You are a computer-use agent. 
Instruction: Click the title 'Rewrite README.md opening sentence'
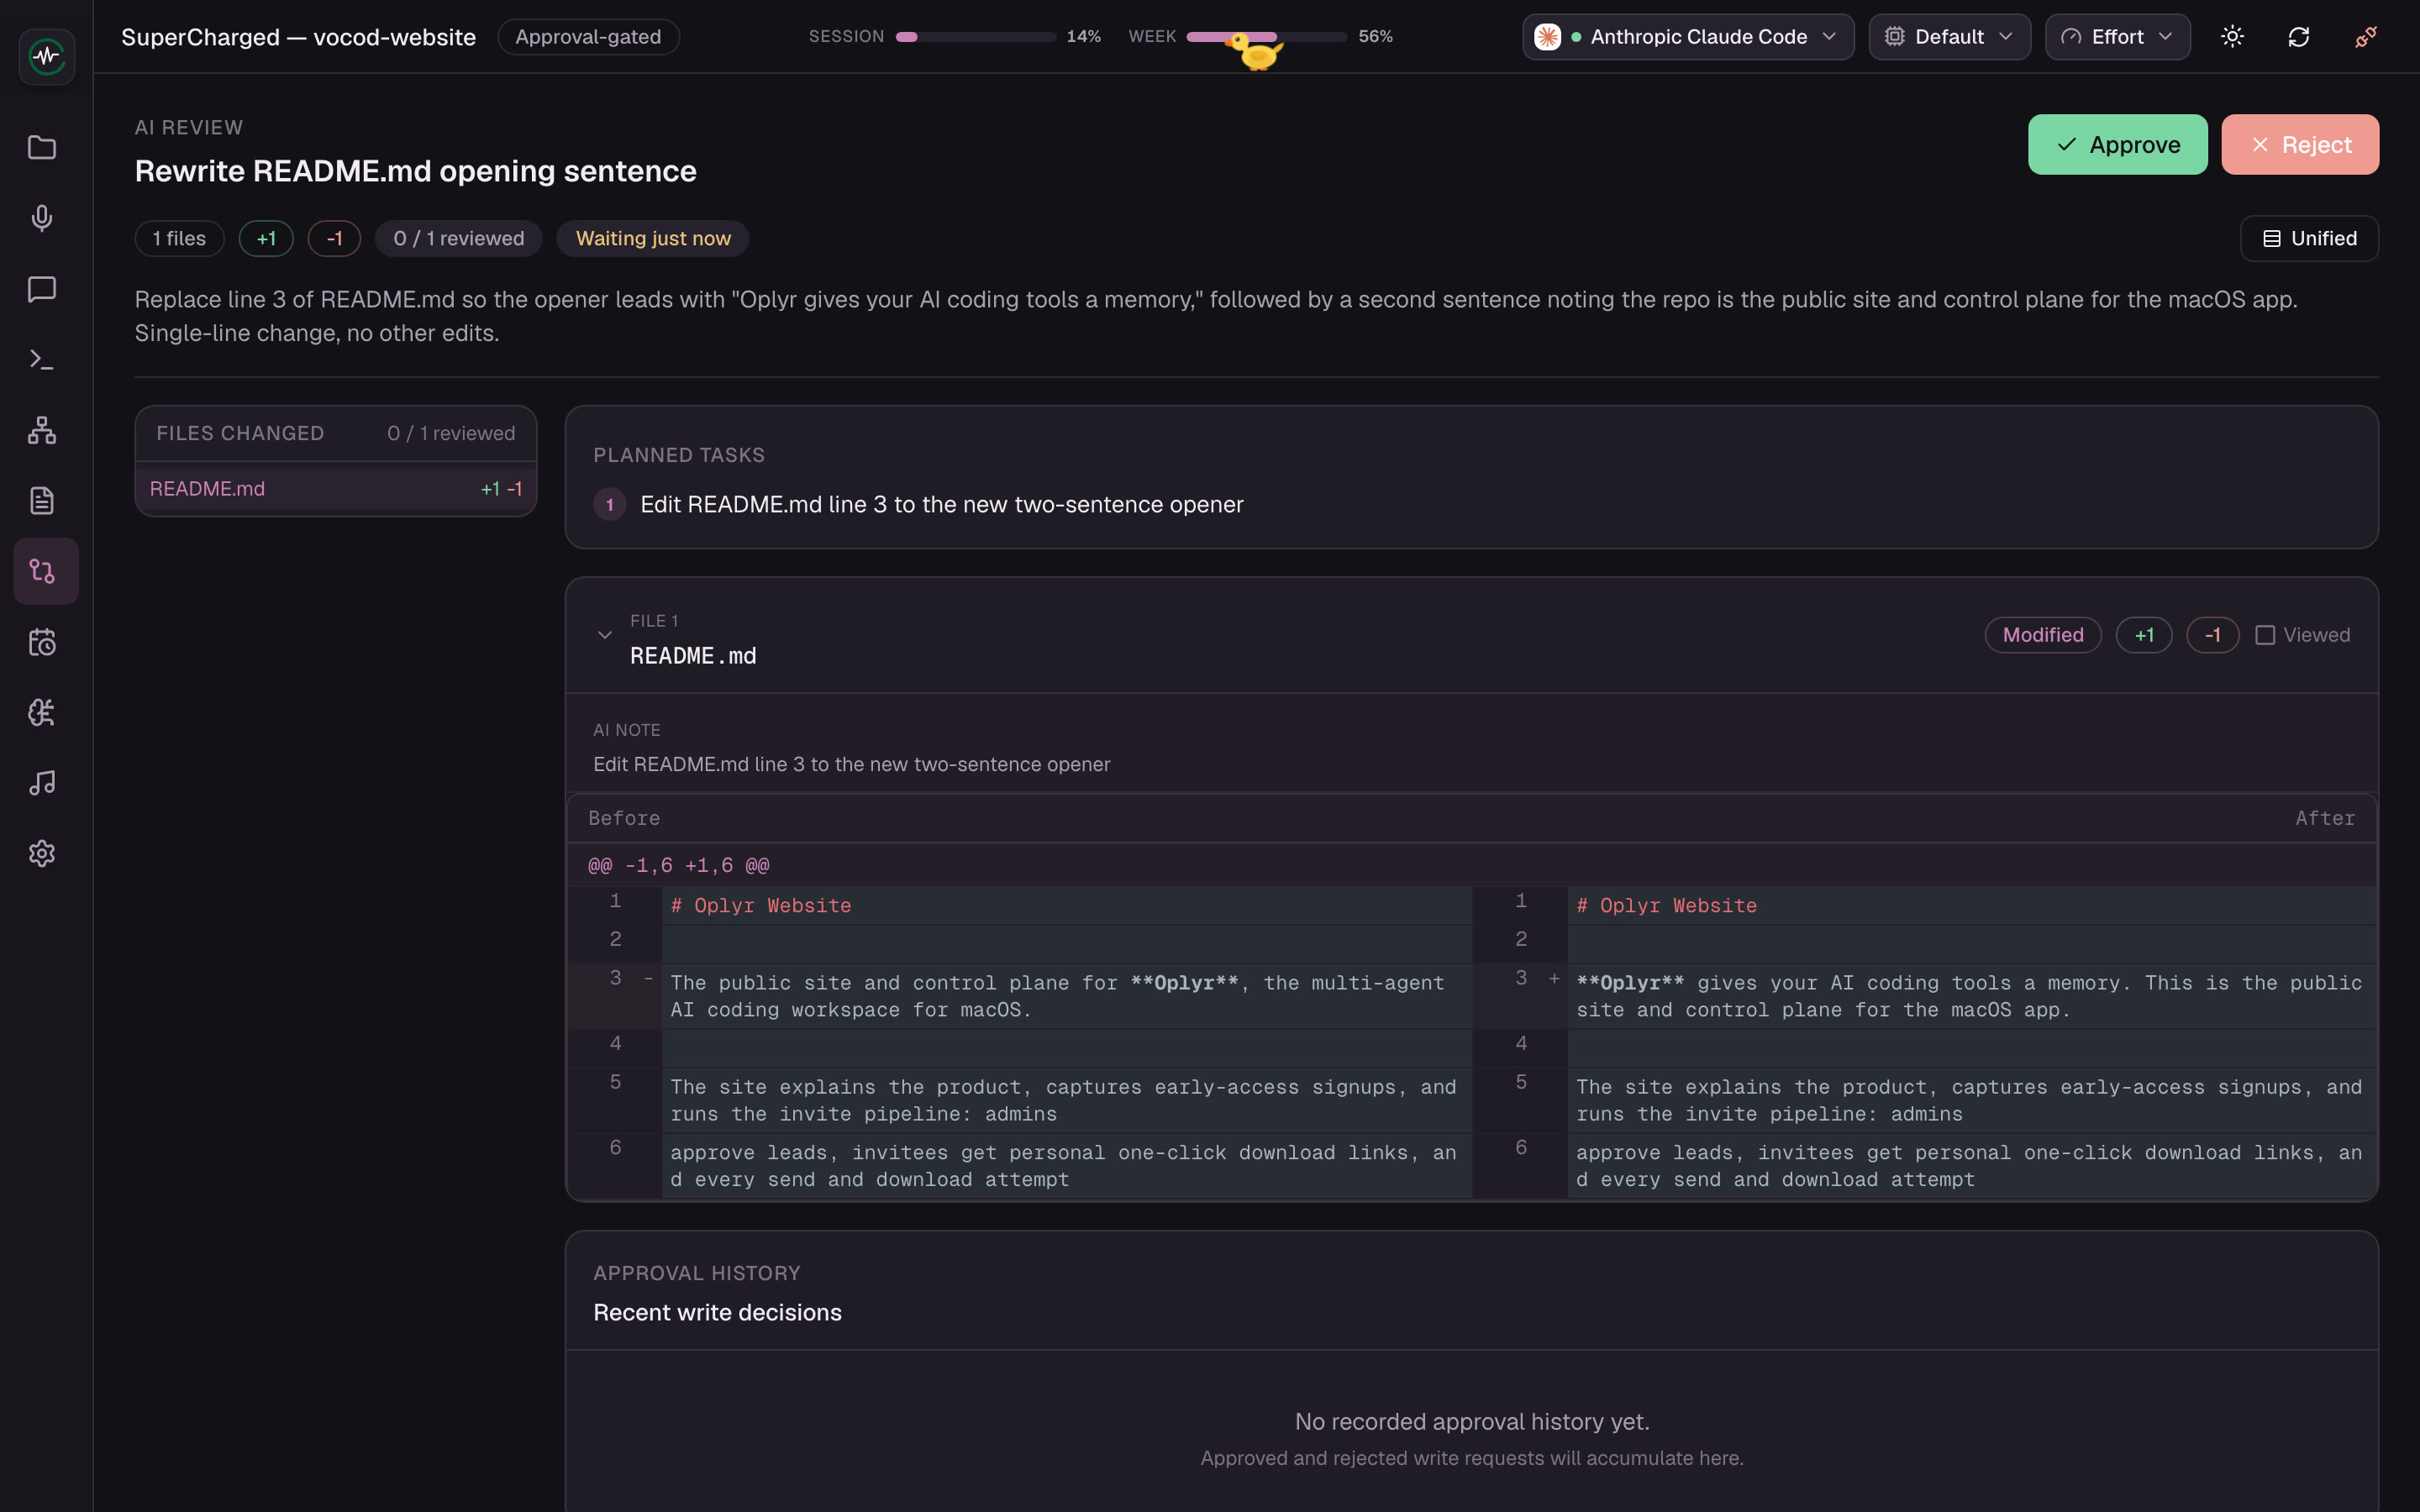[x=415, y=171]
